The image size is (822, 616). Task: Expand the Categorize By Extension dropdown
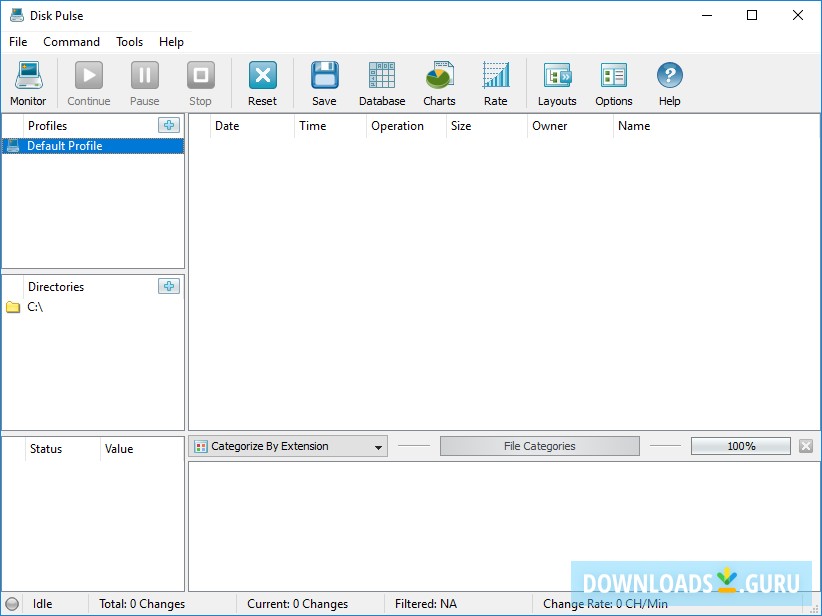pos(288,447)
